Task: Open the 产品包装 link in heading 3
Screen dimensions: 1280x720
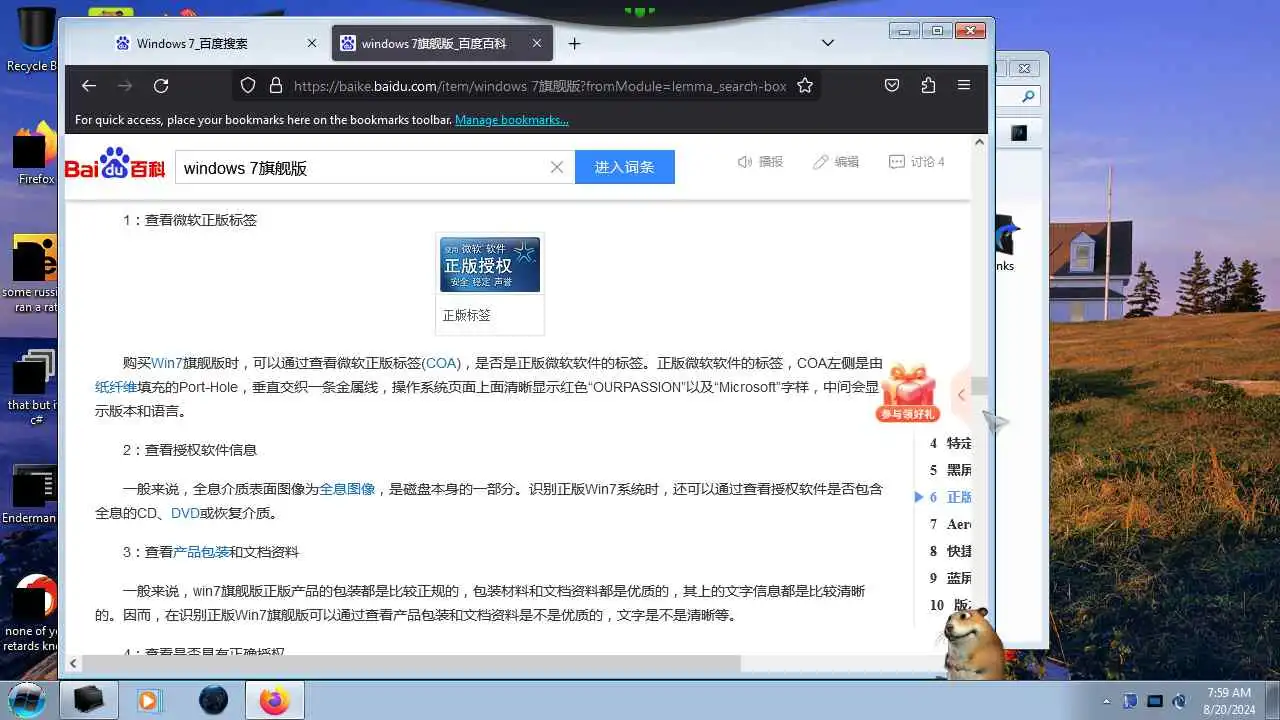Action: pos(201,552)
